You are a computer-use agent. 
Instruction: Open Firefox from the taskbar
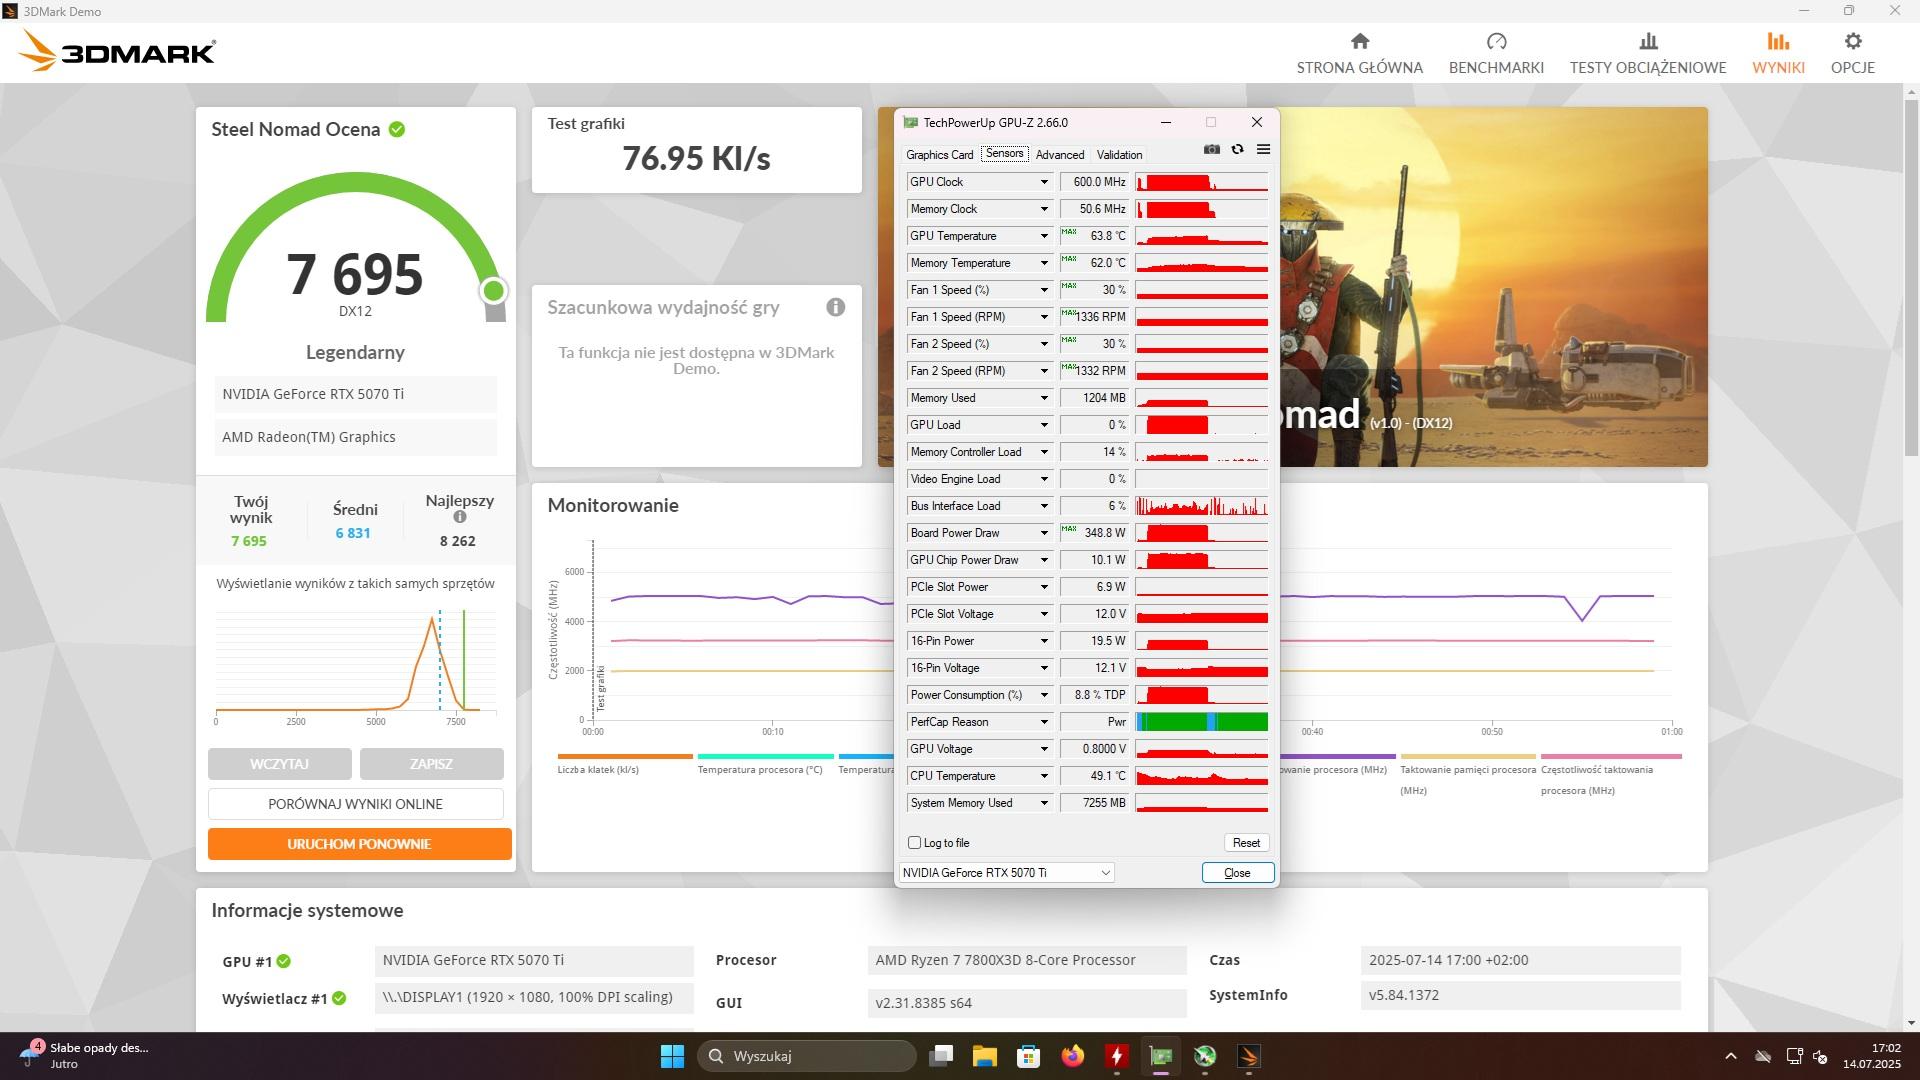pos(1072,1056)
